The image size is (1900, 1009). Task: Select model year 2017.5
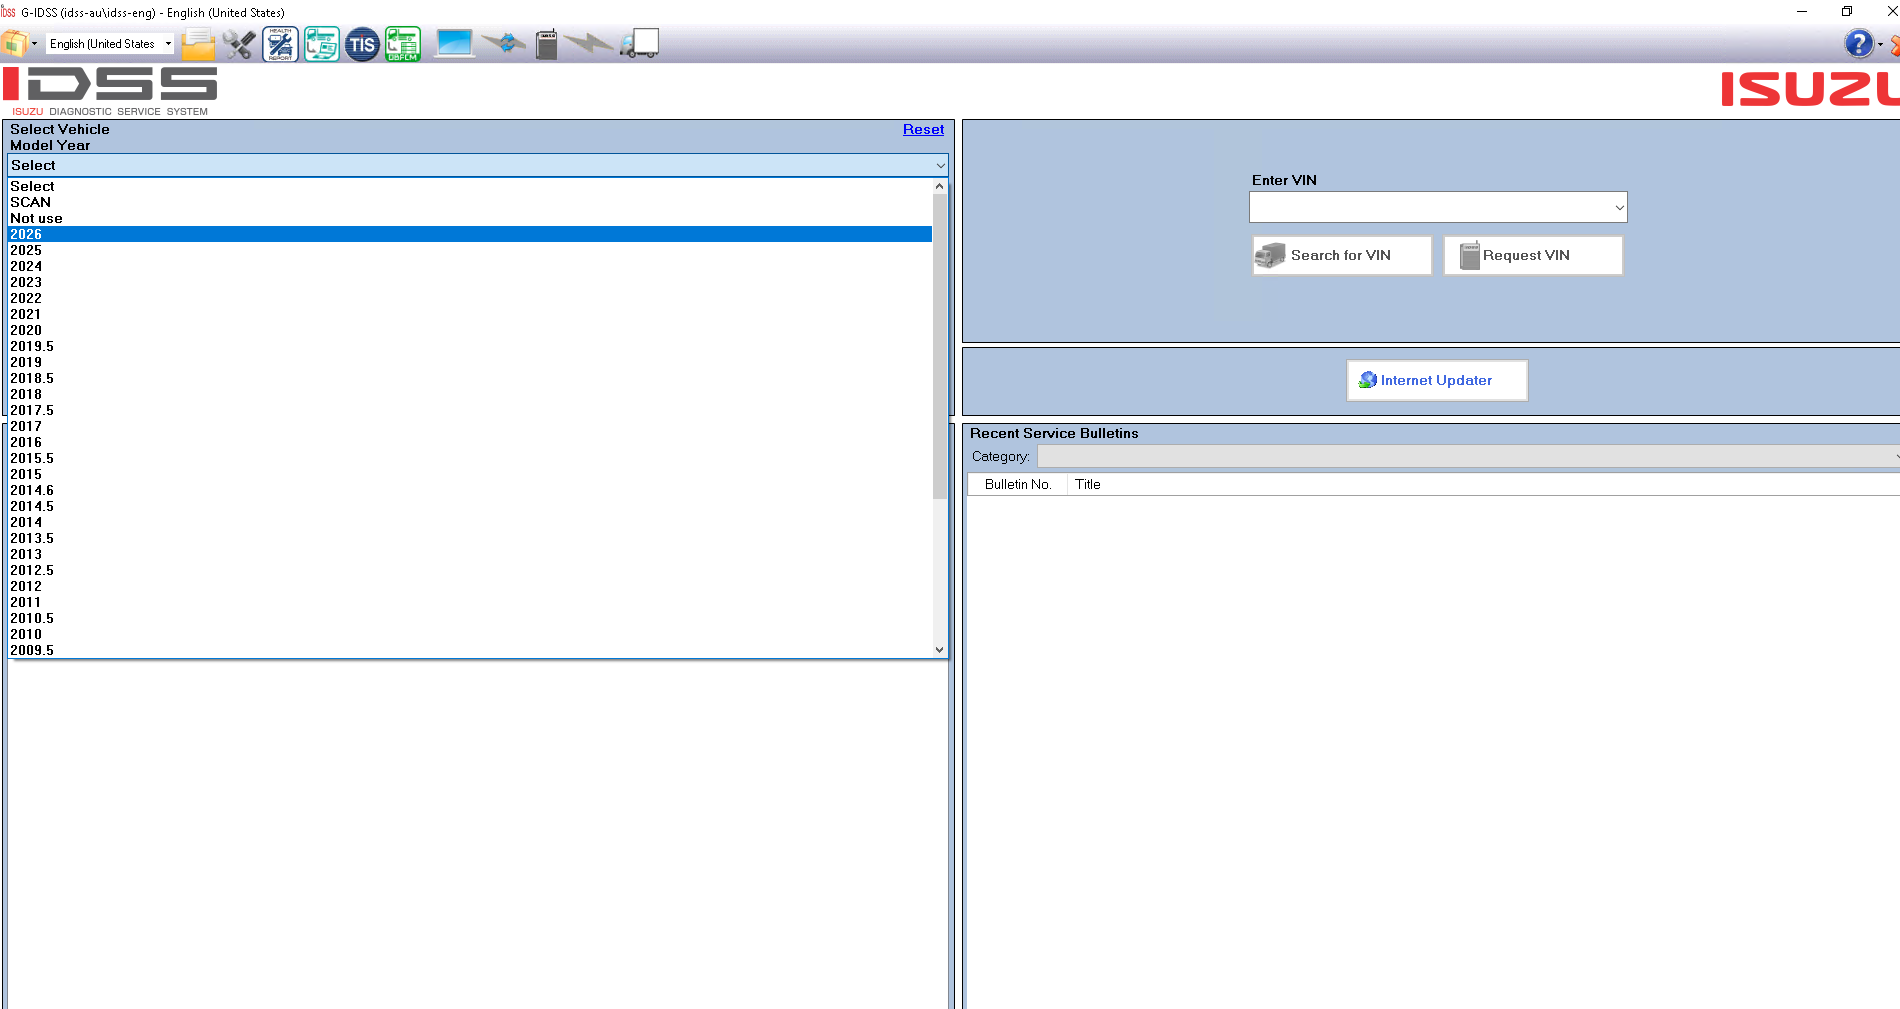pyautogui.click(x=470, y=410)
